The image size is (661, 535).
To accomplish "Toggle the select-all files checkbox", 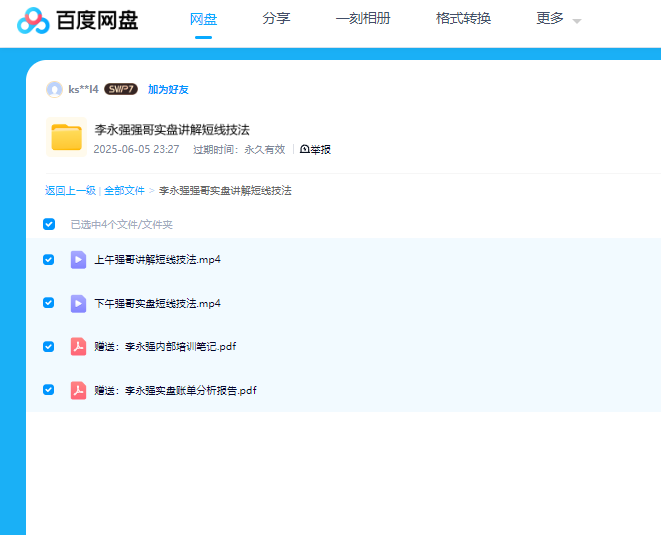I will coord(49,224).
